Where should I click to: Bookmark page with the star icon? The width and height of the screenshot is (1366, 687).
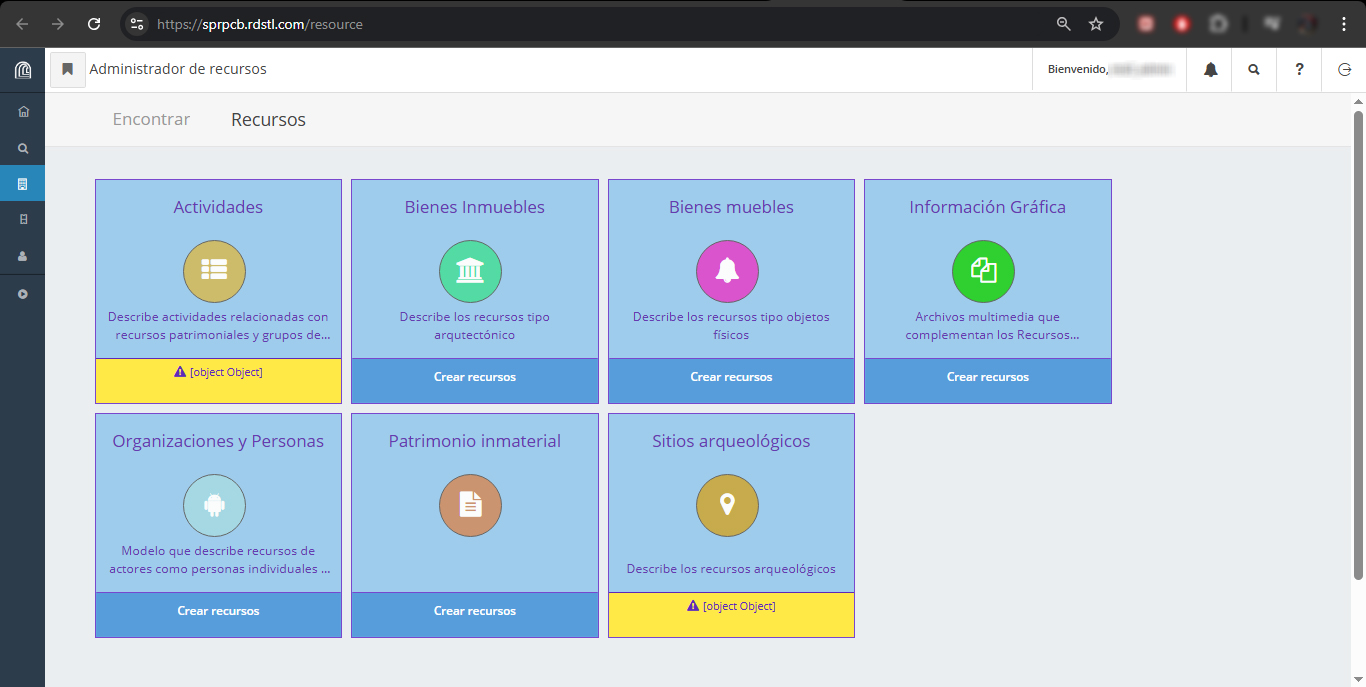(1096, 24)
